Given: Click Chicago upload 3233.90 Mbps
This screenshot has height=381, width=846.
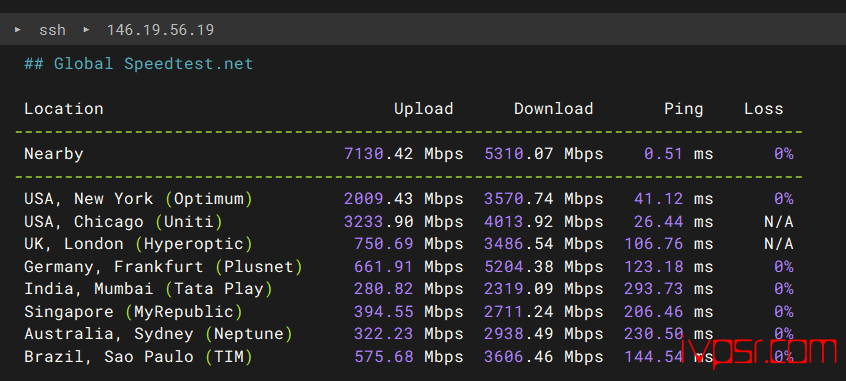Looking at the screenshot, I should 404,221.
